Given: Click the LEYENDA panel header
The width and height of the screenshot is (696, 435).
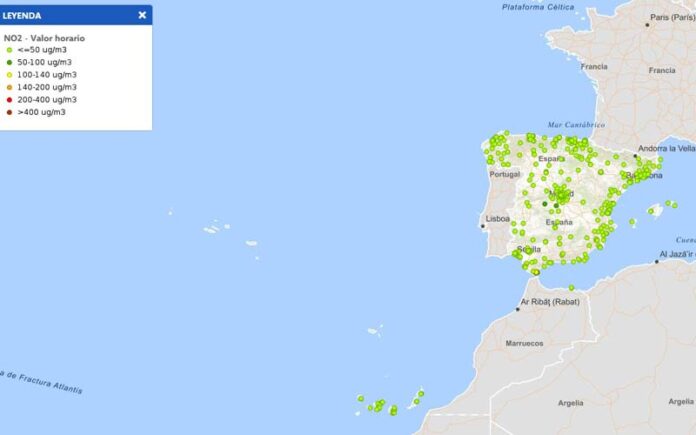Looking at the screenshot, I should pyautogui.click(x=60, y=15).
